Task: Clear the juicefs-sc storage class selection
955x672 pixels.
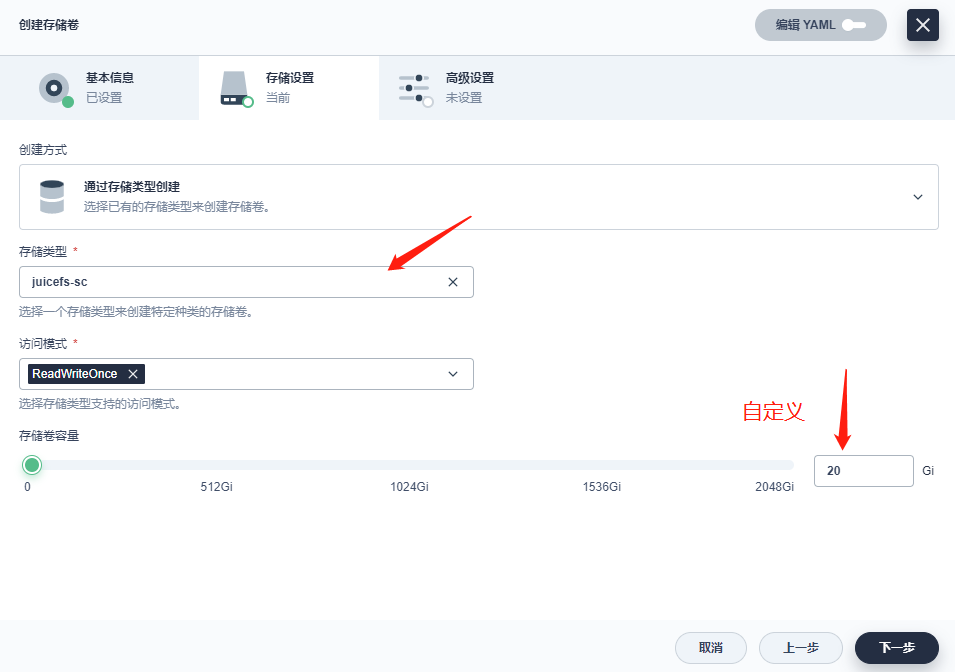Action: [453, 282]
